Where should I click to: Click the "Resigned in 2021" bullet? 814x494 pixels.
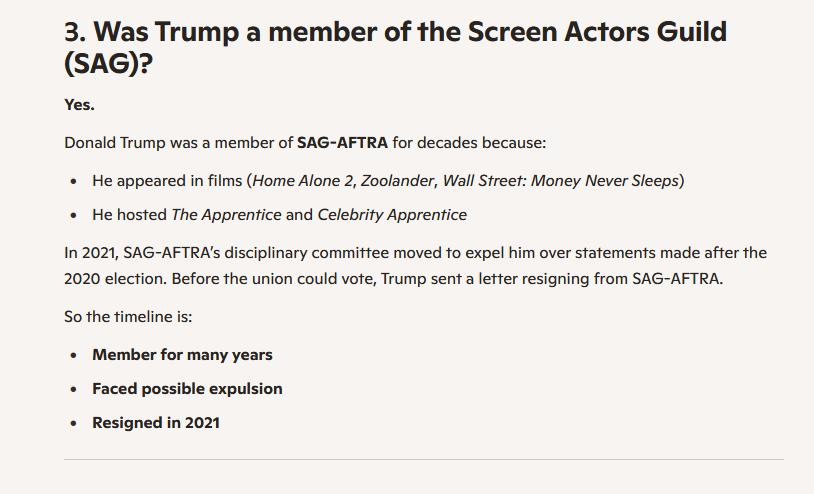155,422
